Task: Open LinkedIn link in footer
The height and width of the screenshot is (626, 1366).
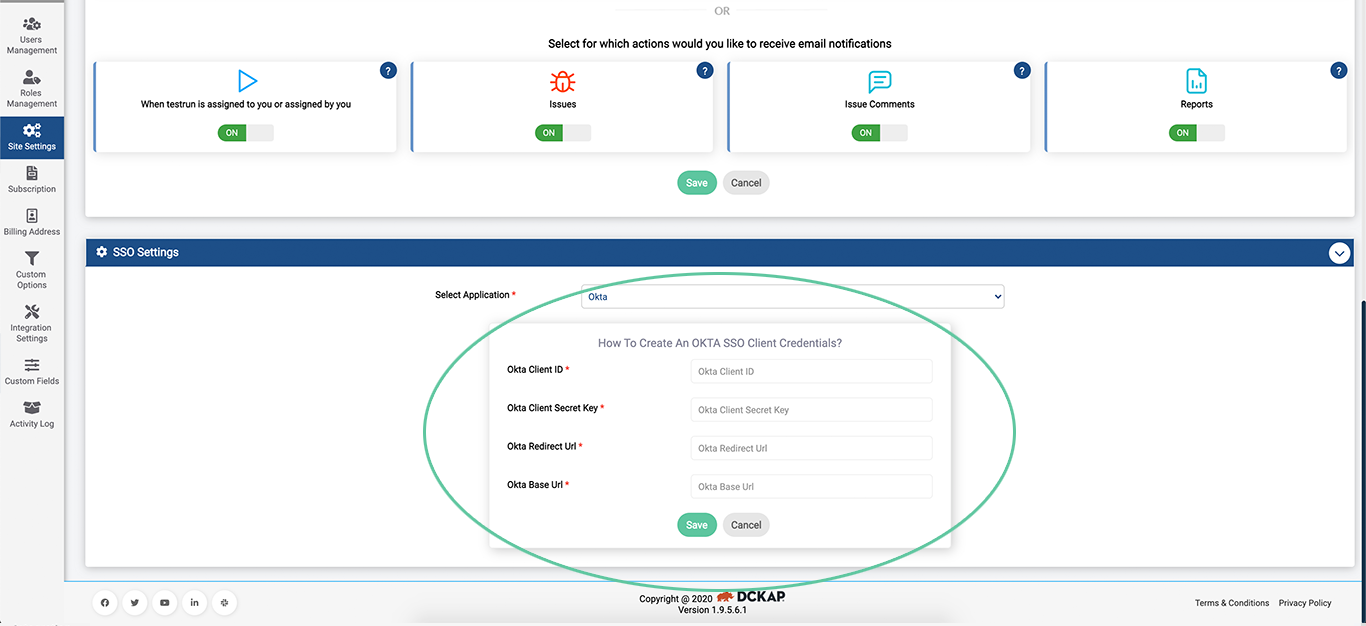Action: pos(195,603)
